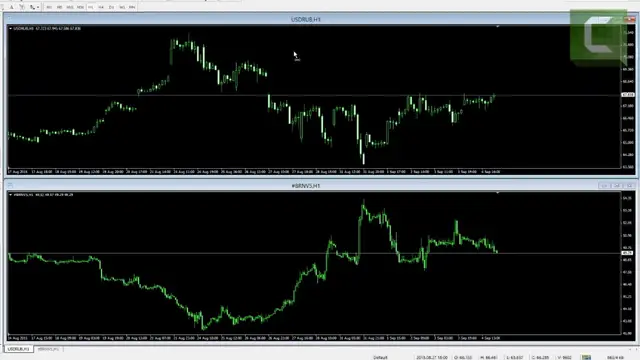Click the Open price value in the status bar
The width and height of the screenshot is (640, 360).
tap(463, 358)
